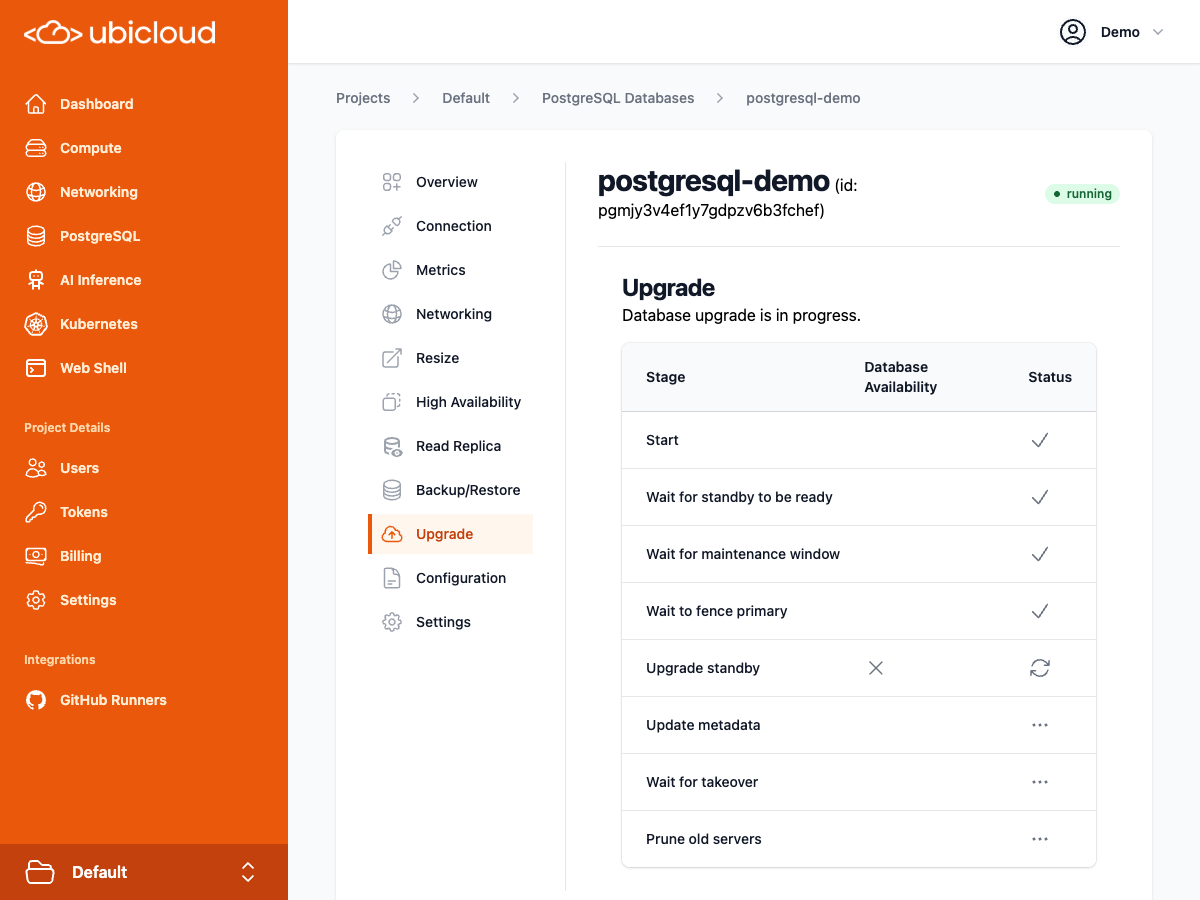Click the X availability icon for Upgrade standby
Screen dimensions: 1200x900
[876, 668]
